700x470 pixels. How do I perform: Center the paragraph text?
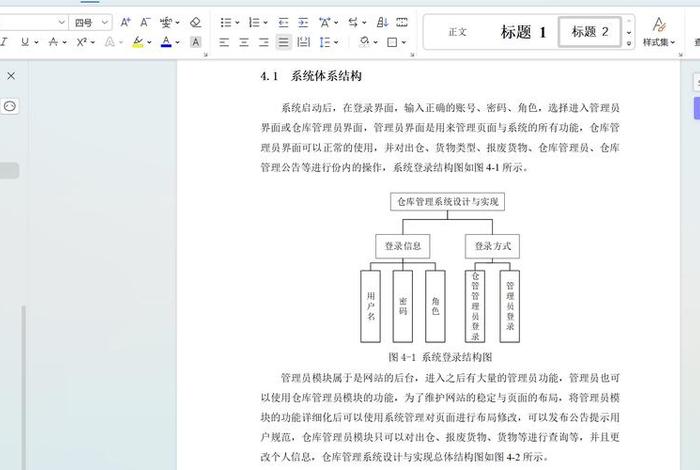(244, 42)
